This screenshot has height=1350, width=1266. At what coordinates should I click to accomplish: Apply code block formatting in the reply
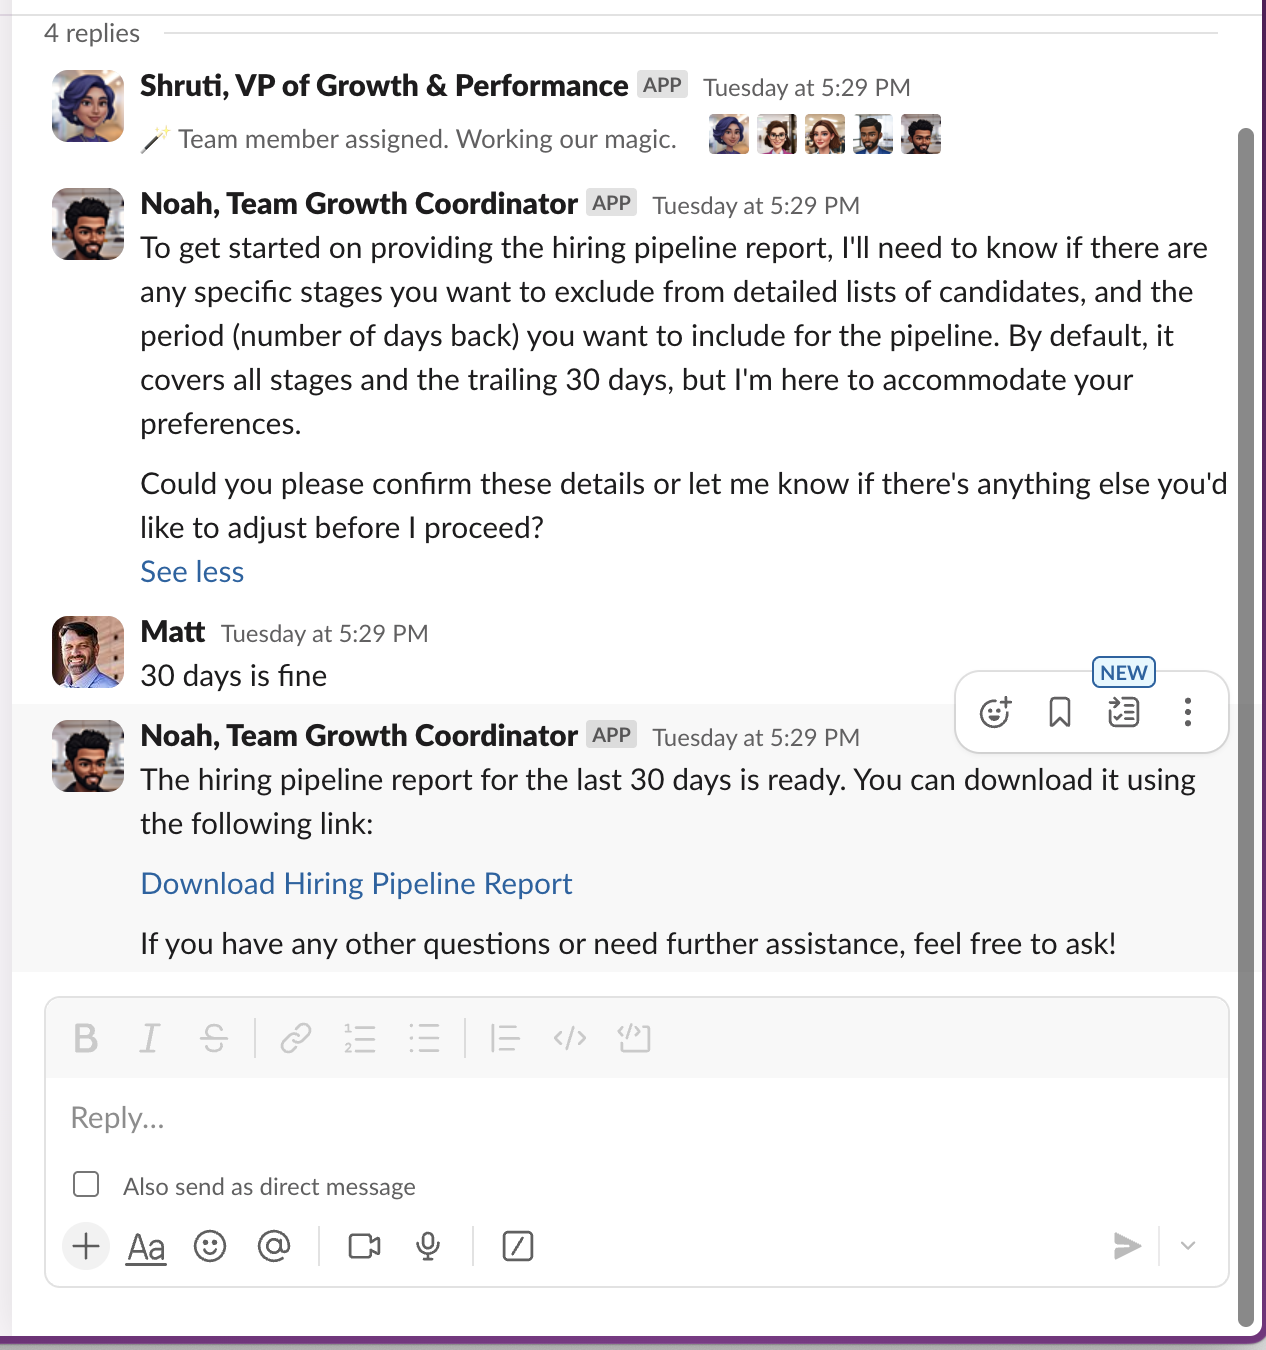tap(634, 1038)
